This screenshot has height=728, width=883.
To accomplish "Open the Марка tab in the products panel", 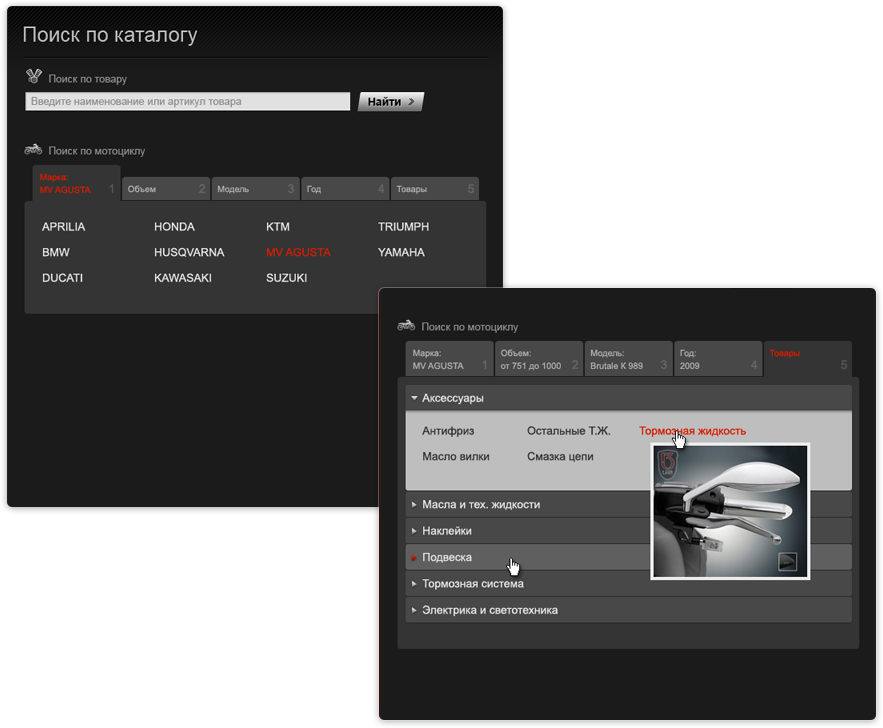I will click(x=449, y=359).
